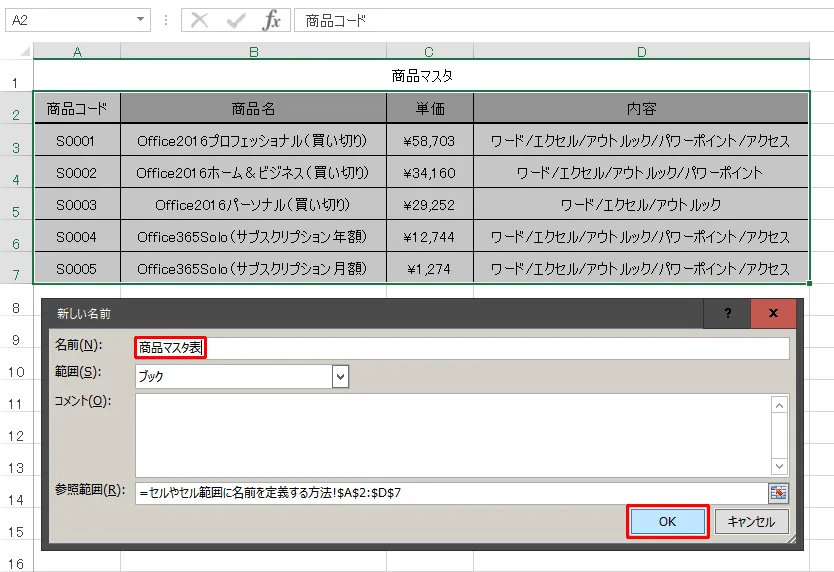Click Office2016ホーム＆ビジネス product cell
The height and width of the screenshot is (572, 834).
point(254,172)
